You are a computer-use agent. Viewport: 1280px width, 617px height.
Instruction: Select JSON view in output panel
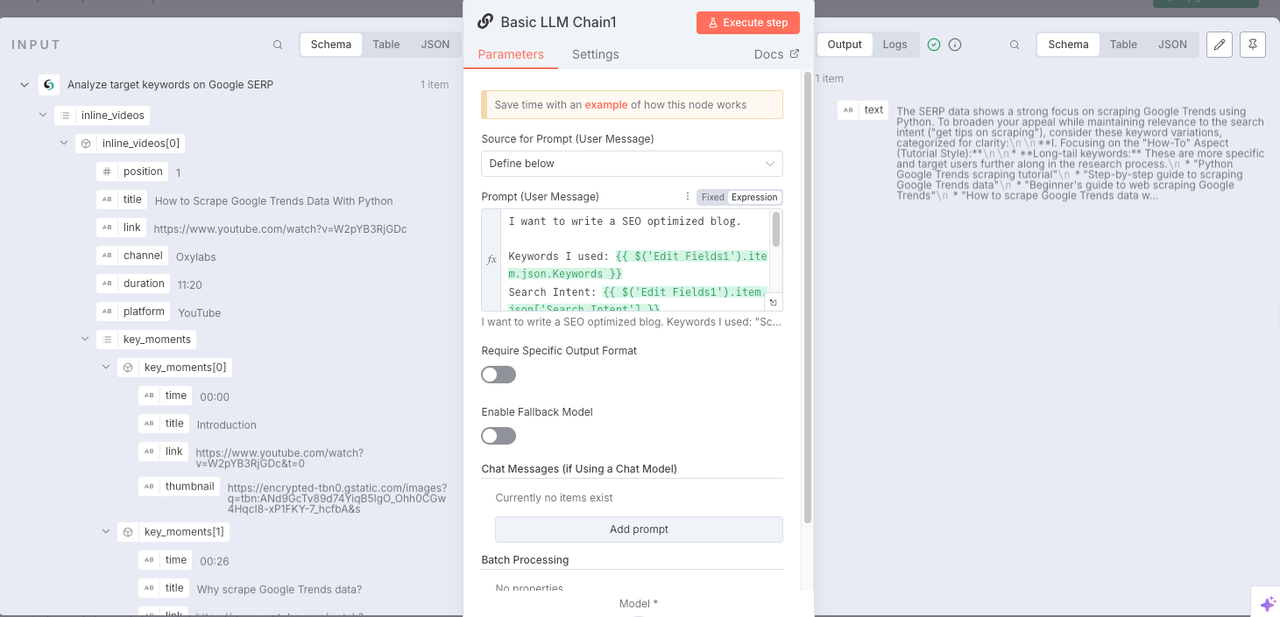tap(1172, 44)
